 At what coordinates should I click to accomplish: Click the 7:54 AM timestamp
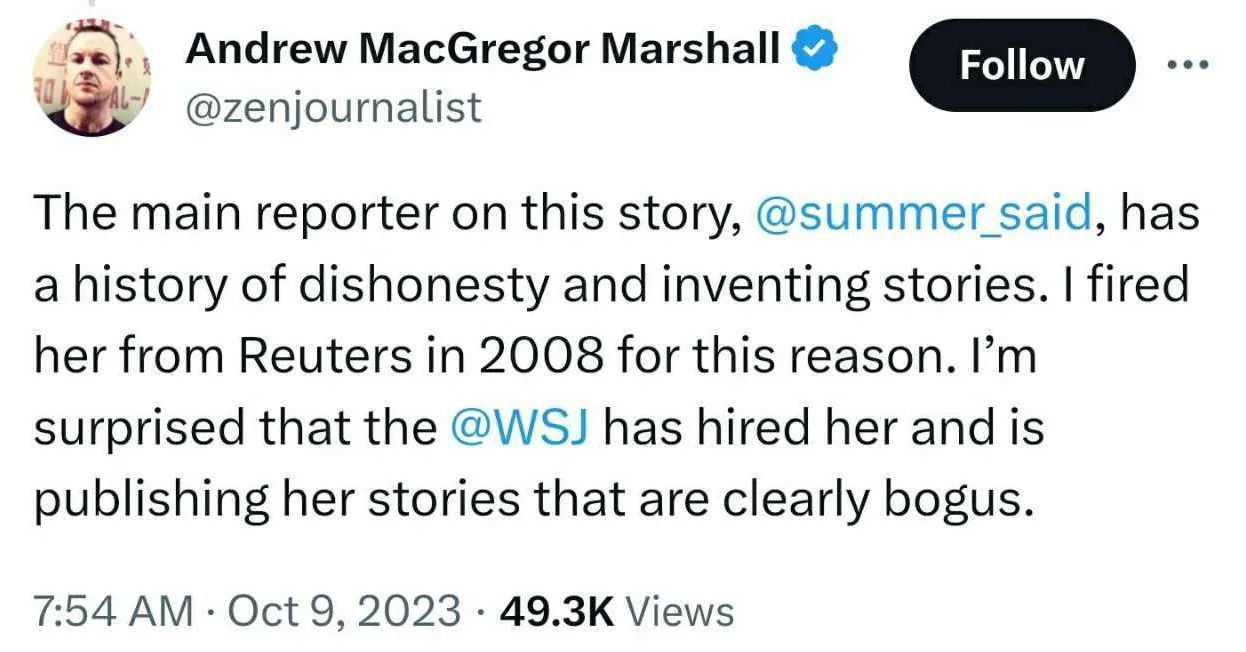click(x=111, y=610)
